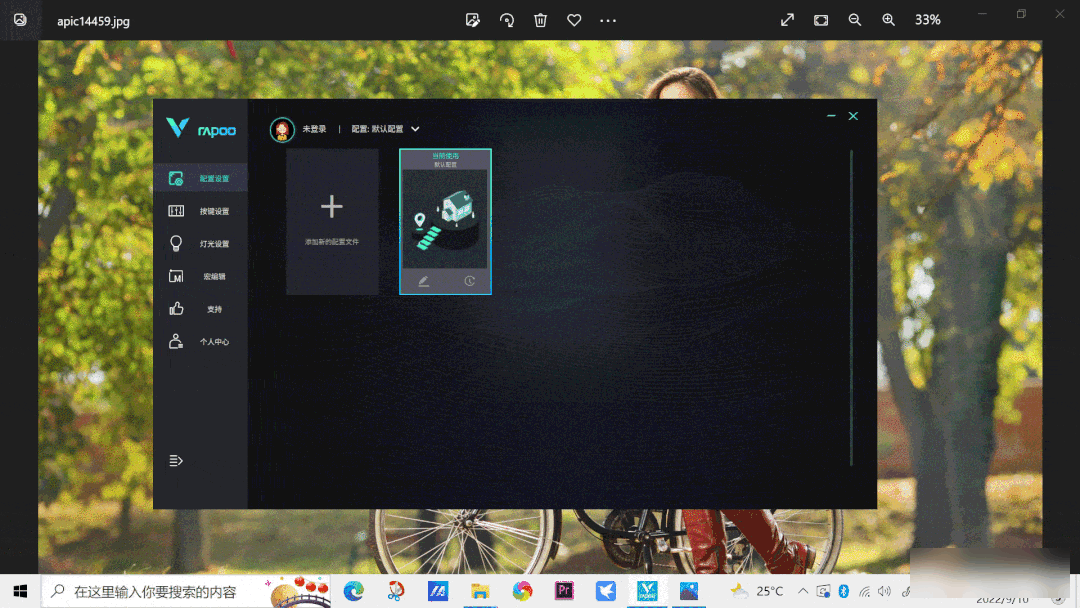The image size is (1080, 608).
Task: Delete the photo with trash icon
Action: [541, 20]
